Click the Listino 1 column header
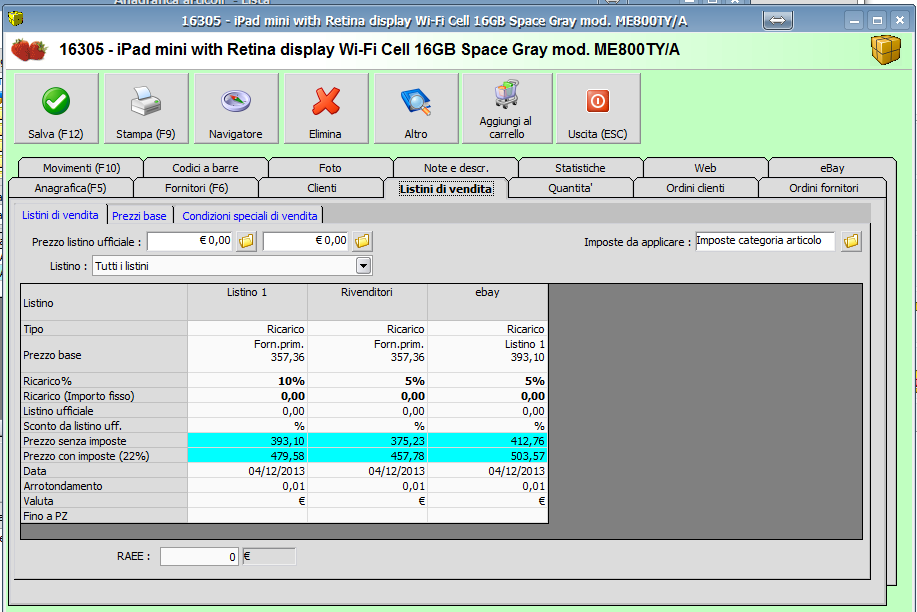This screenshot has width=917, height=612. point(247,302)
